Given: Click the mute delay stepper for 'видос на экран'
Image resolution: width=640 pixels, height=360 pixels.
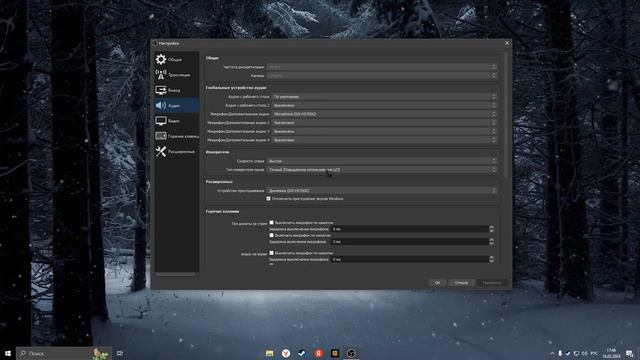Looking at the screenshot, I should point(491,259).
